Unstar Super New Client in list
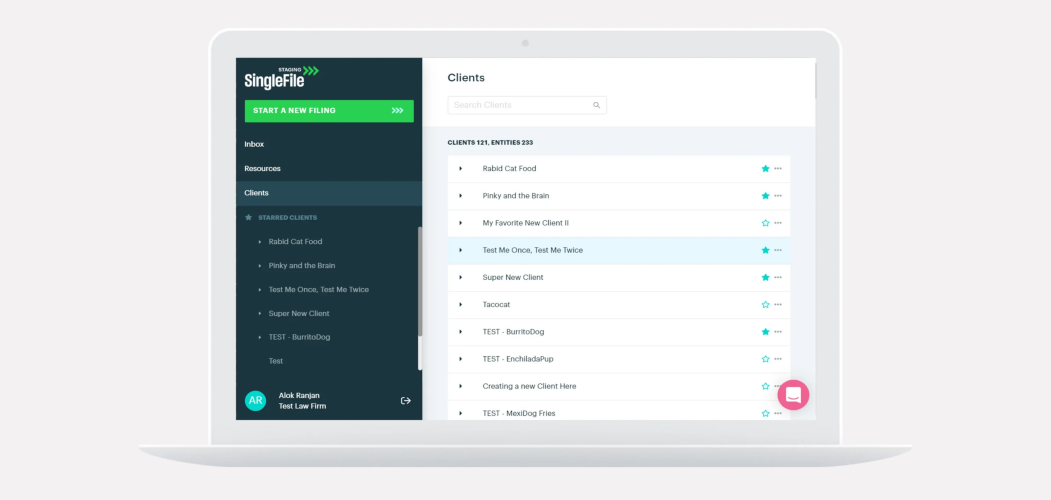This screenshot has width=1051, height=500. pos(765,277)
